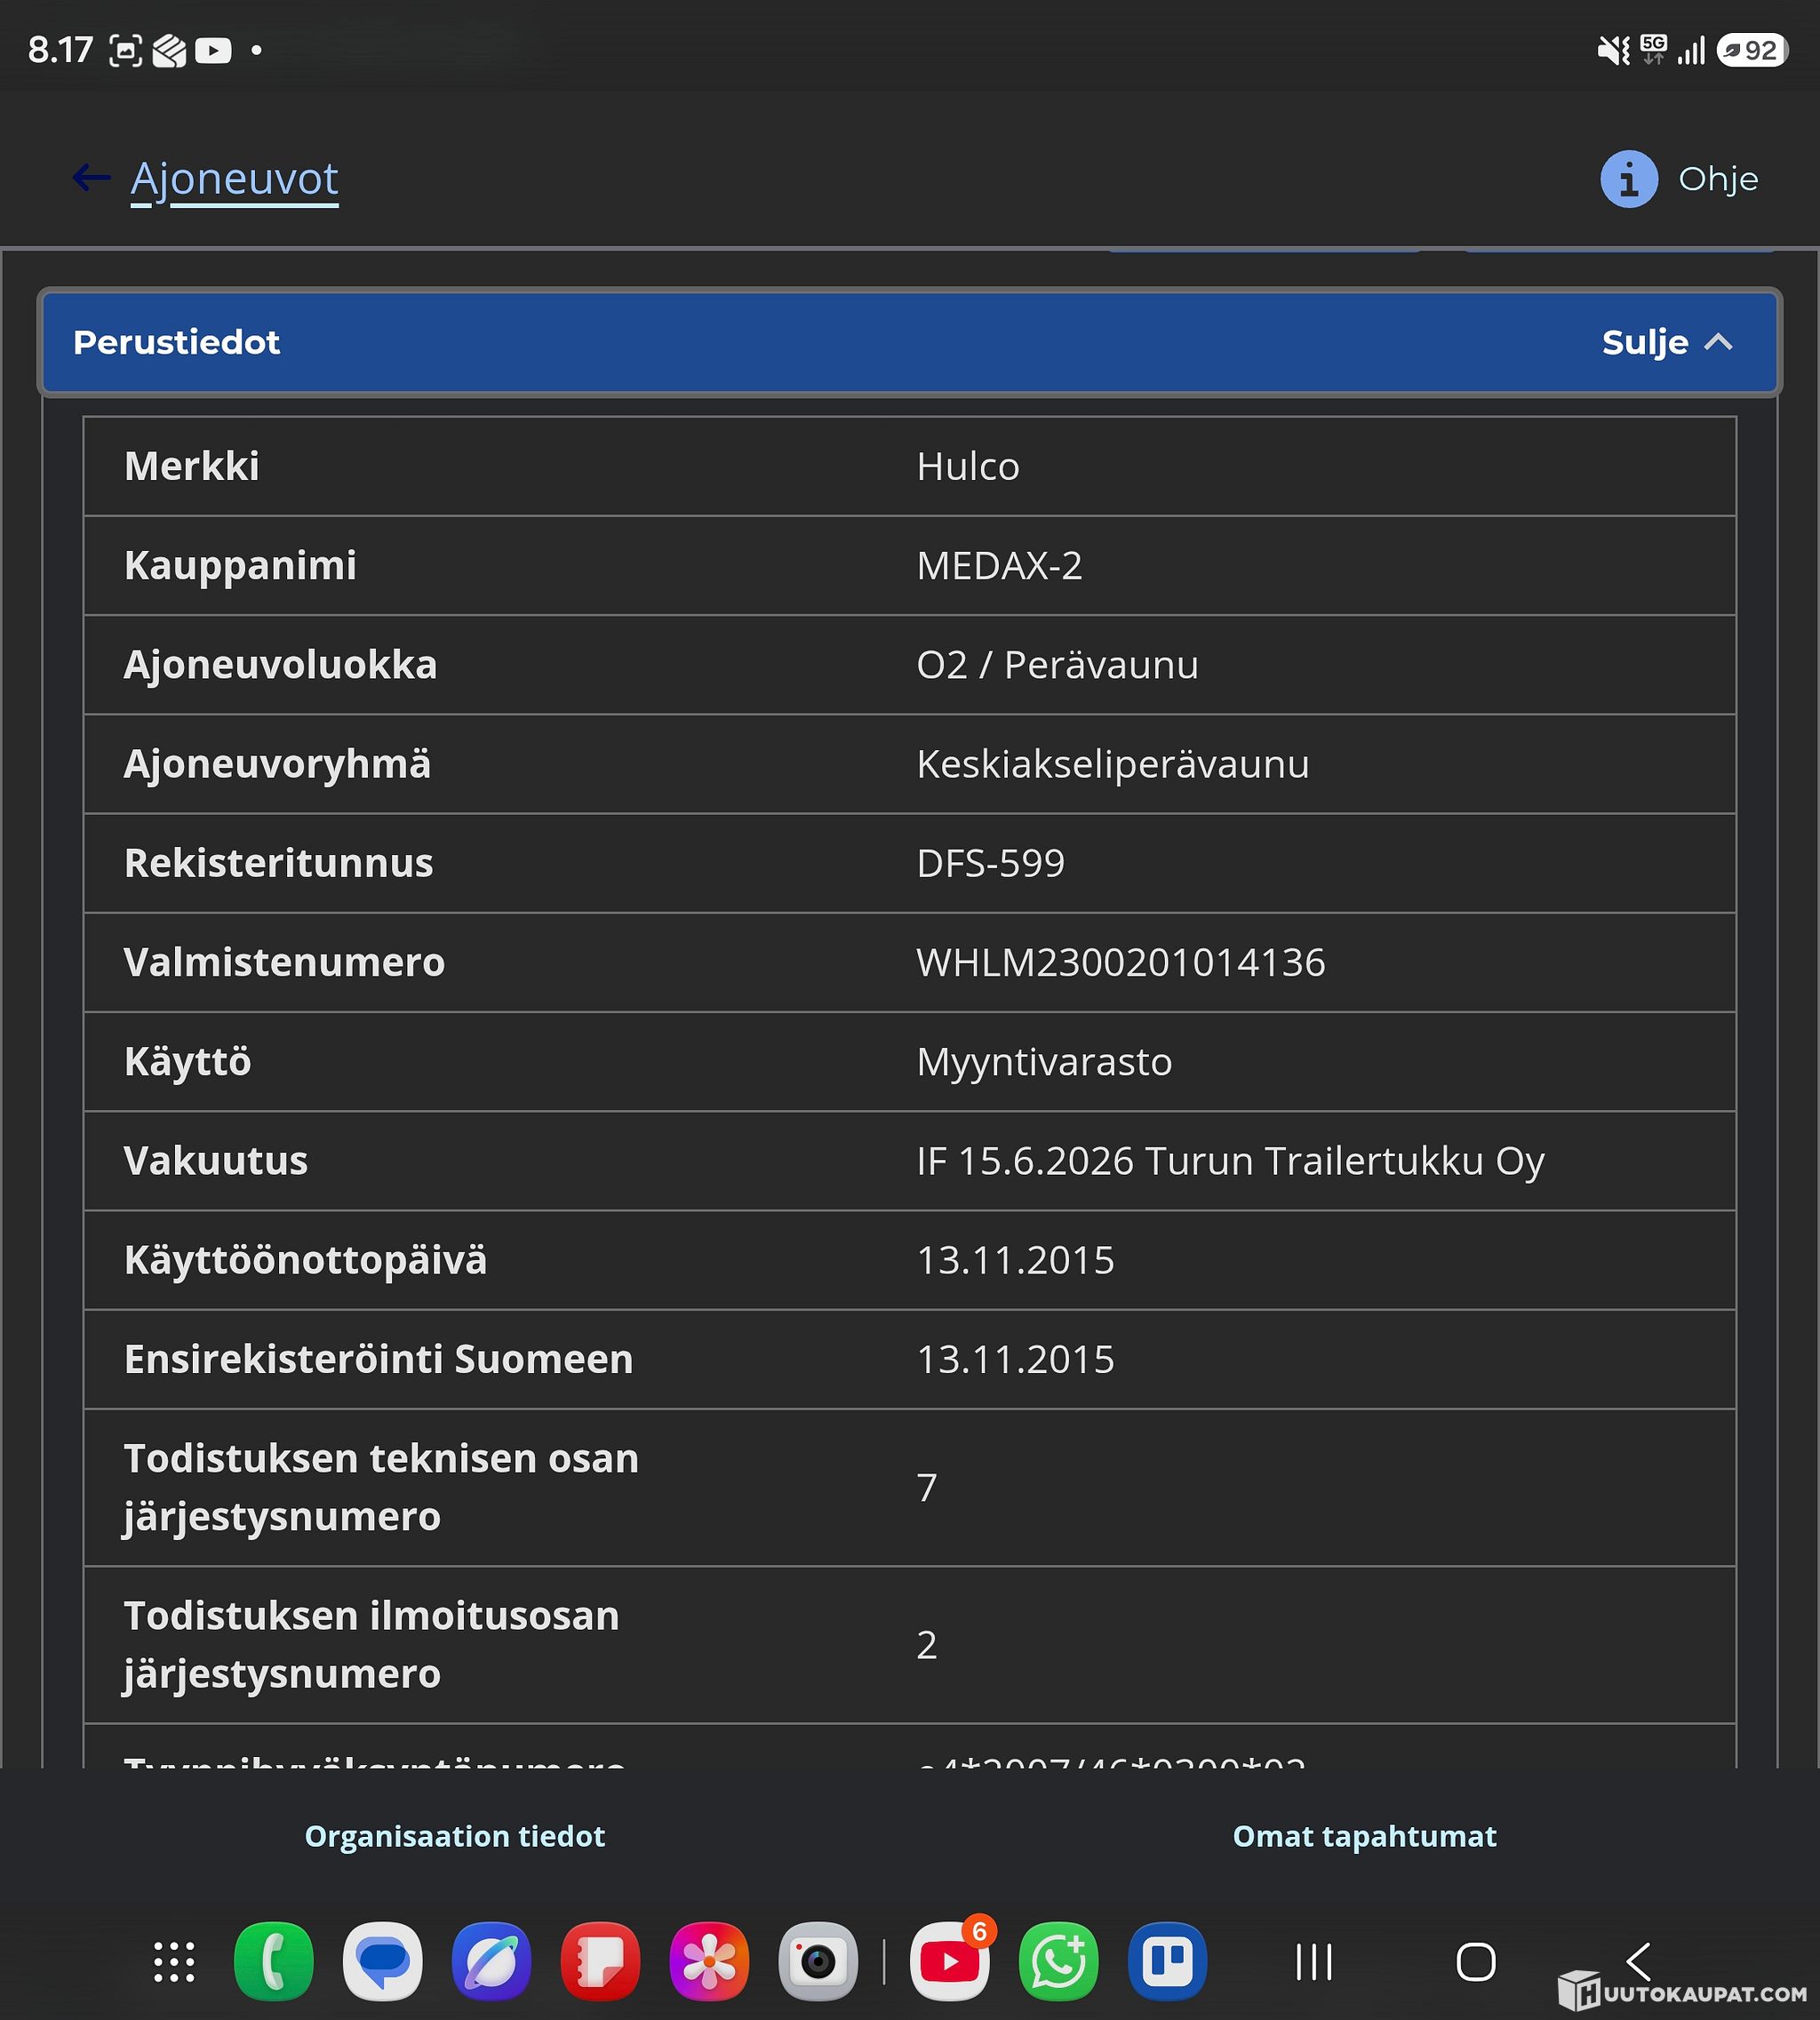The image size is (1820, 2020).
Task: Open the Ohje info icon
Action: 1629,179
